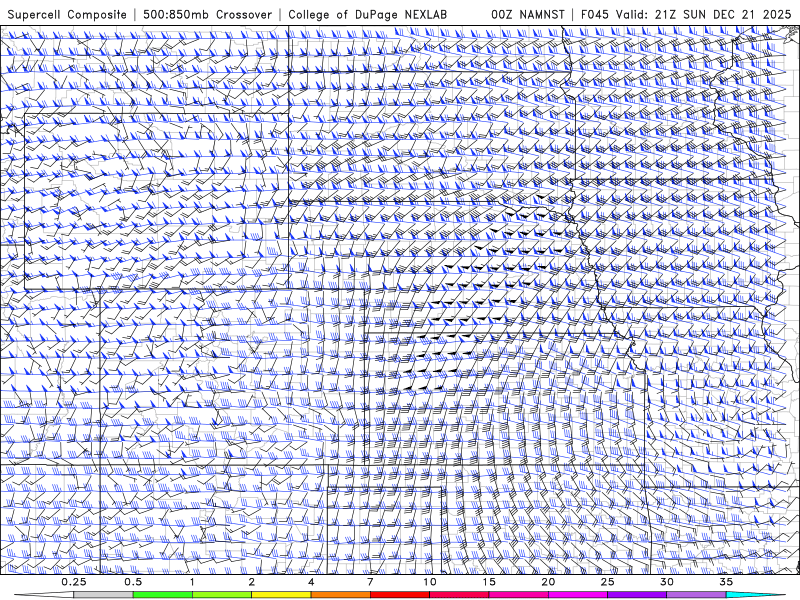This screenshot has width=800, height=600.
Task: Select the purple swatch between 25 and 30
Action: (637, 595)
